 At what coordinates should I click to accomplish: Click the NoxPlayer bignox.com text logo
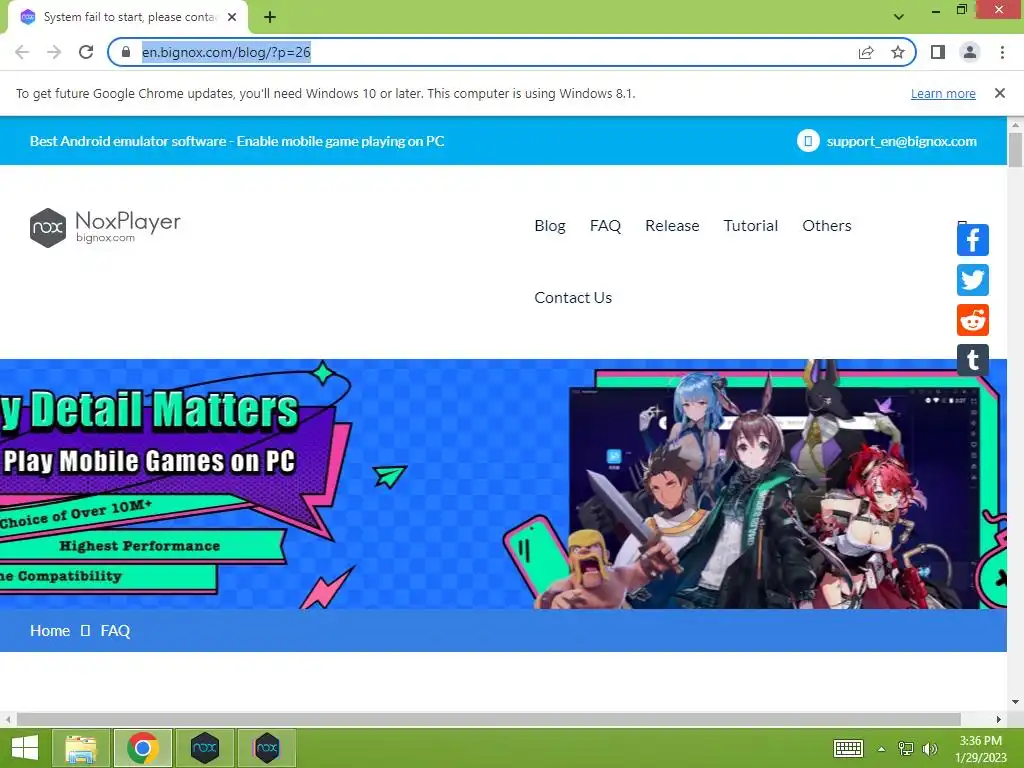coord(128,226)
